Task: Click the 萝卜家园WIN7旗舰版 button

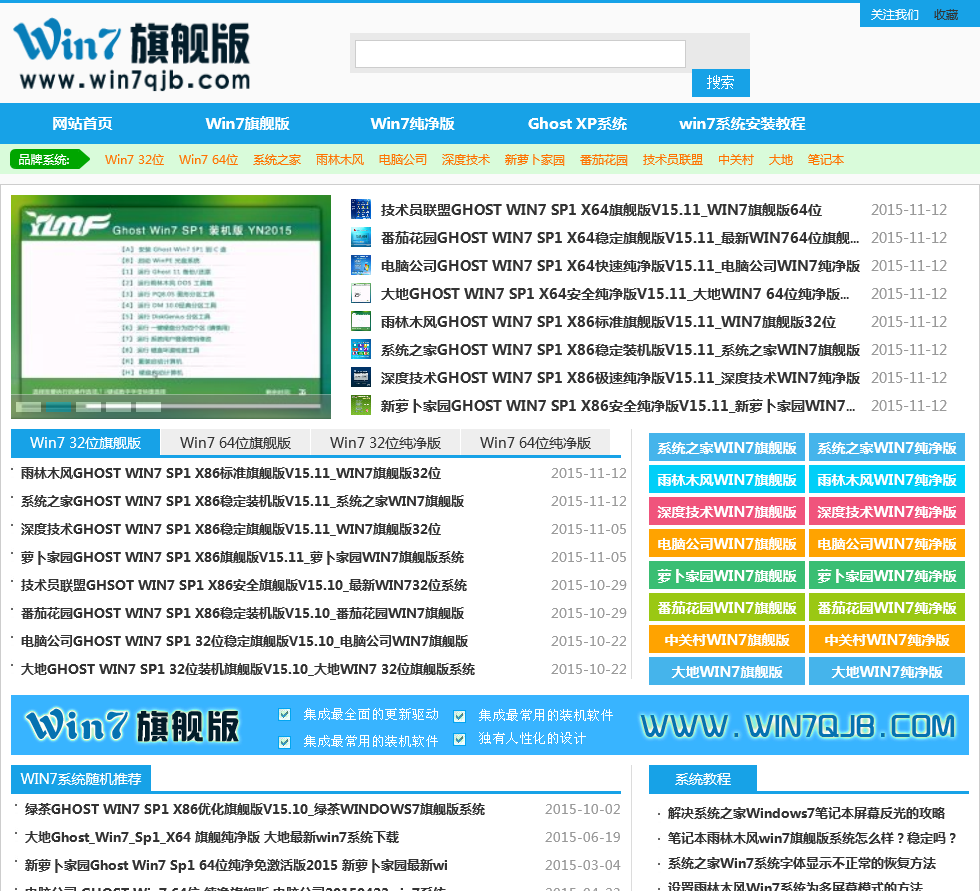Action: coord(726,575)
